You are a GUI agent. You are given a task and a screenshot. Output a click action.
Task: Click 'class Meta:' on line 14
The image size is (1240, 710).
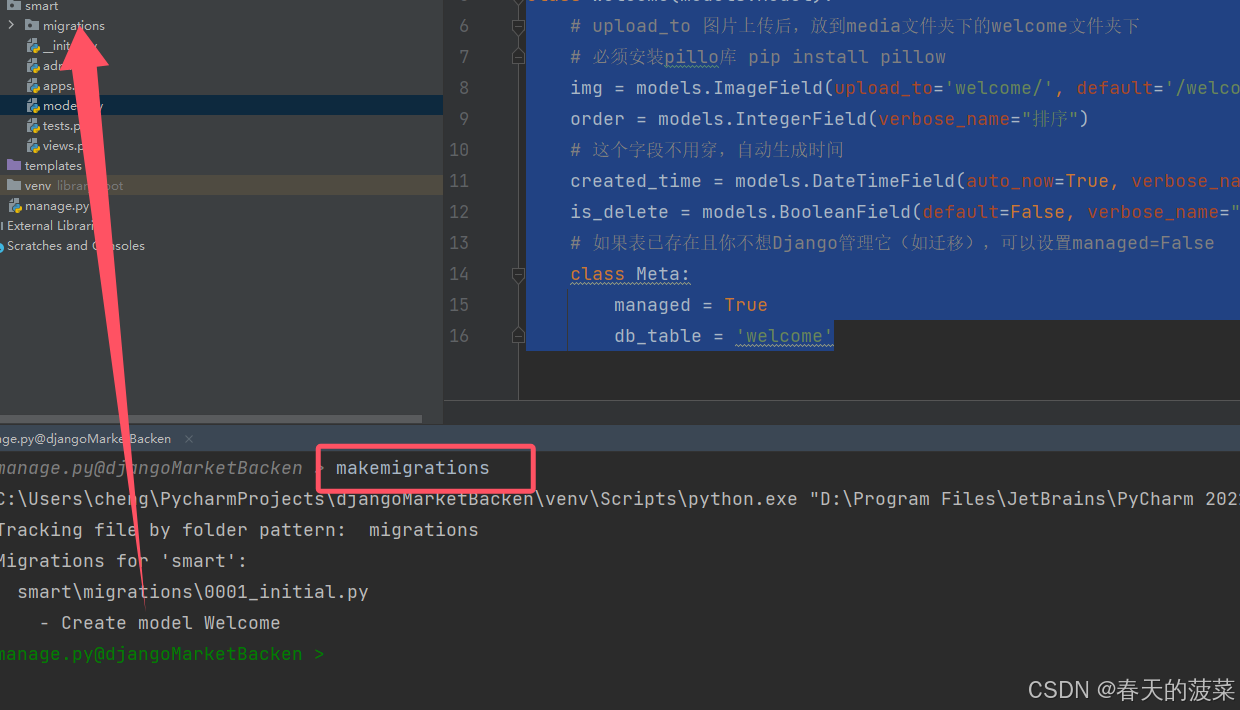(x=630, y=274)
